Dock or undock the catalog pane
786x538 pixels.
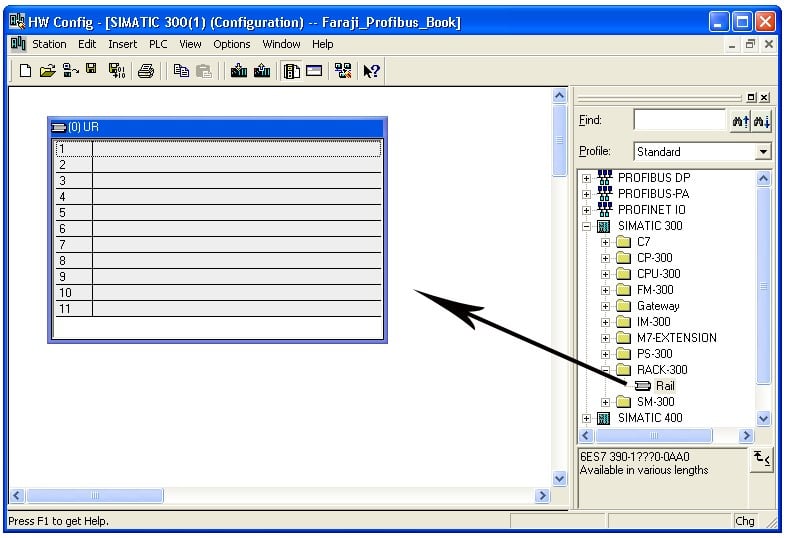click(751, 97)
